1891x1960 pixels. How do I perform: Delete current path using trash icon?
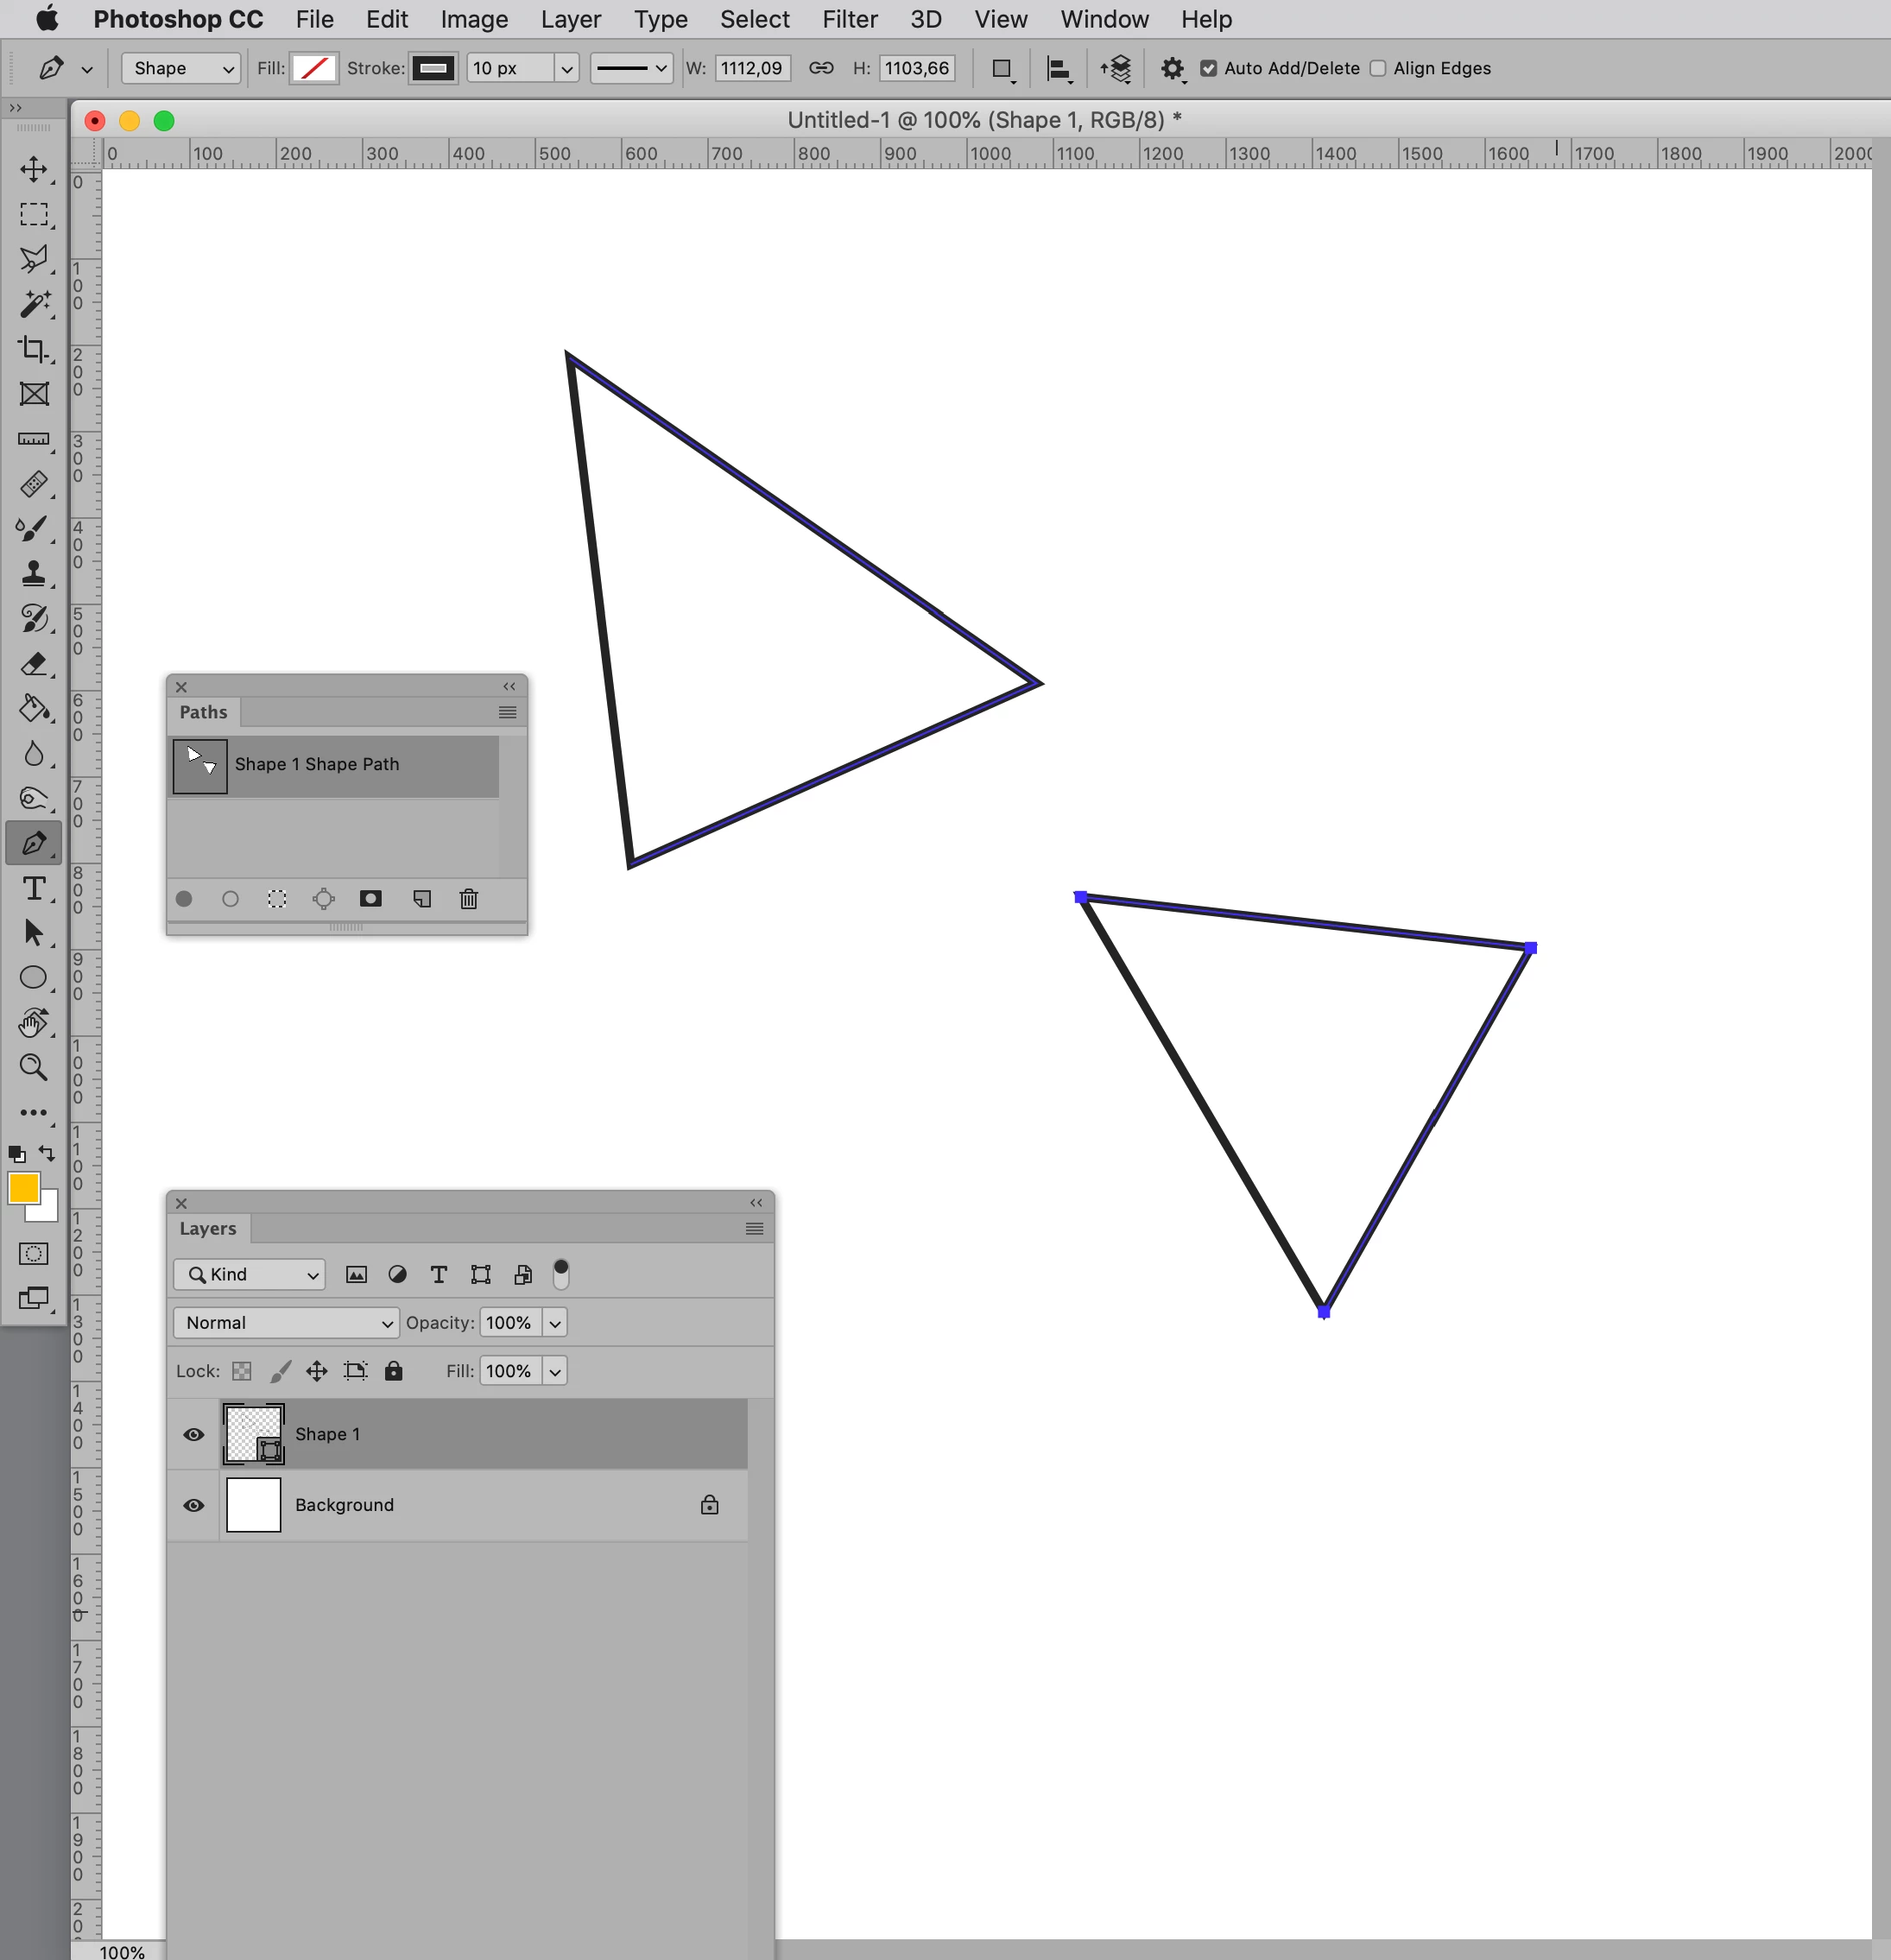point(468,899)
